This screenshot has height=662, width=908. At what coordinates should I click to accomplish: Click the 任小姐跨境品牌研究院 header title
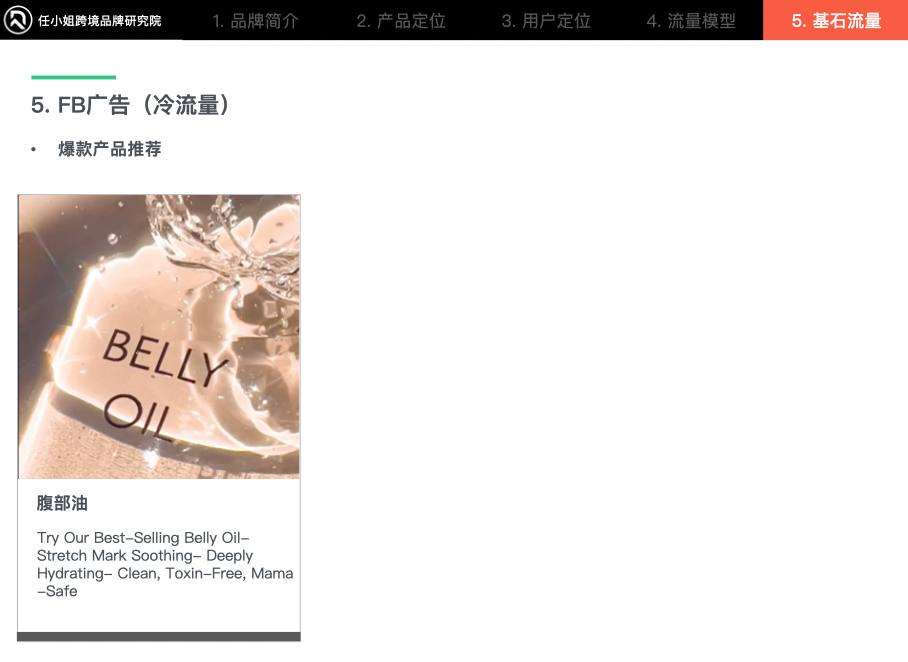click(x=100, y=21)
